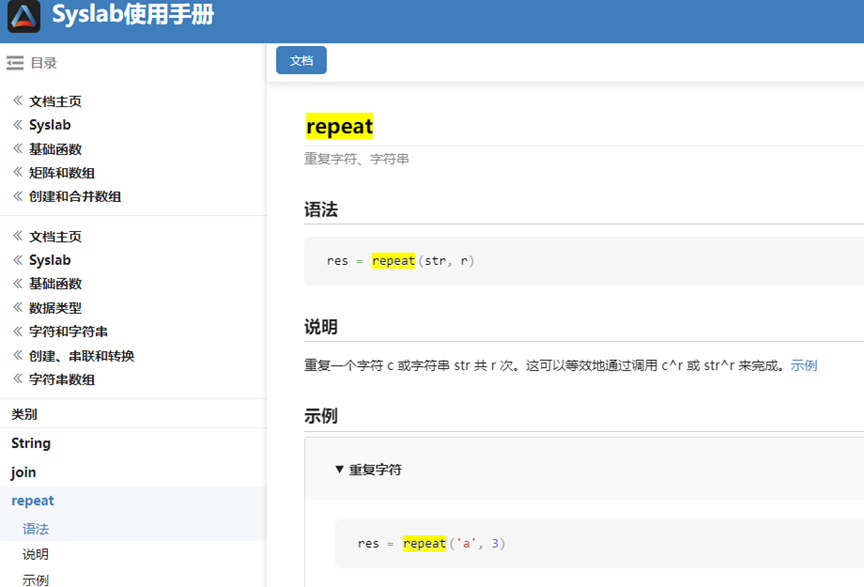Jump to 语法 section from sidebar
Viewport: 864px width, 587px height.
point(35,529)
